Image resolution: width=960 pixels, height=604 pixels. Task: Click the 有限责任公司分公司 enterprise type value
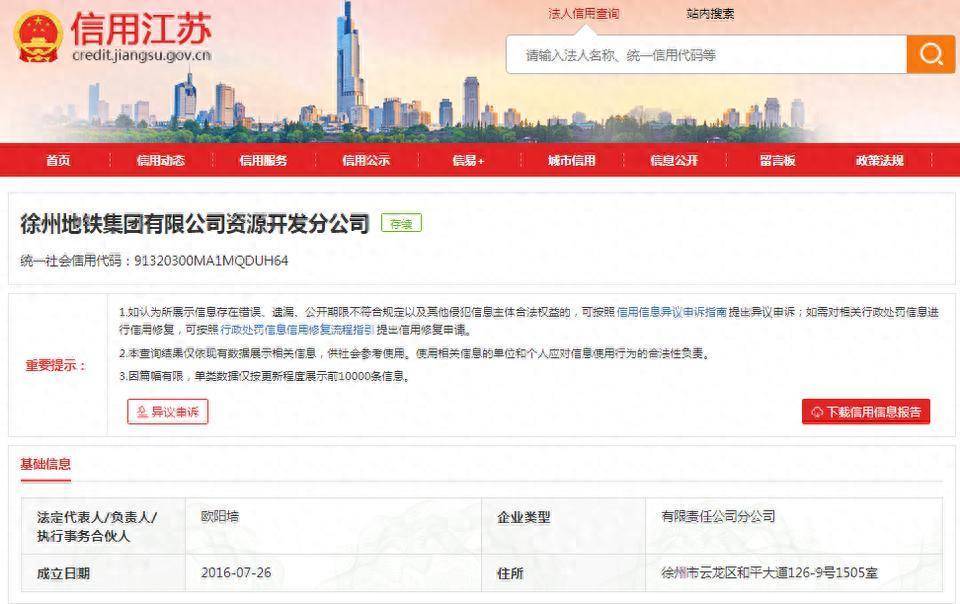pos(718,516)
